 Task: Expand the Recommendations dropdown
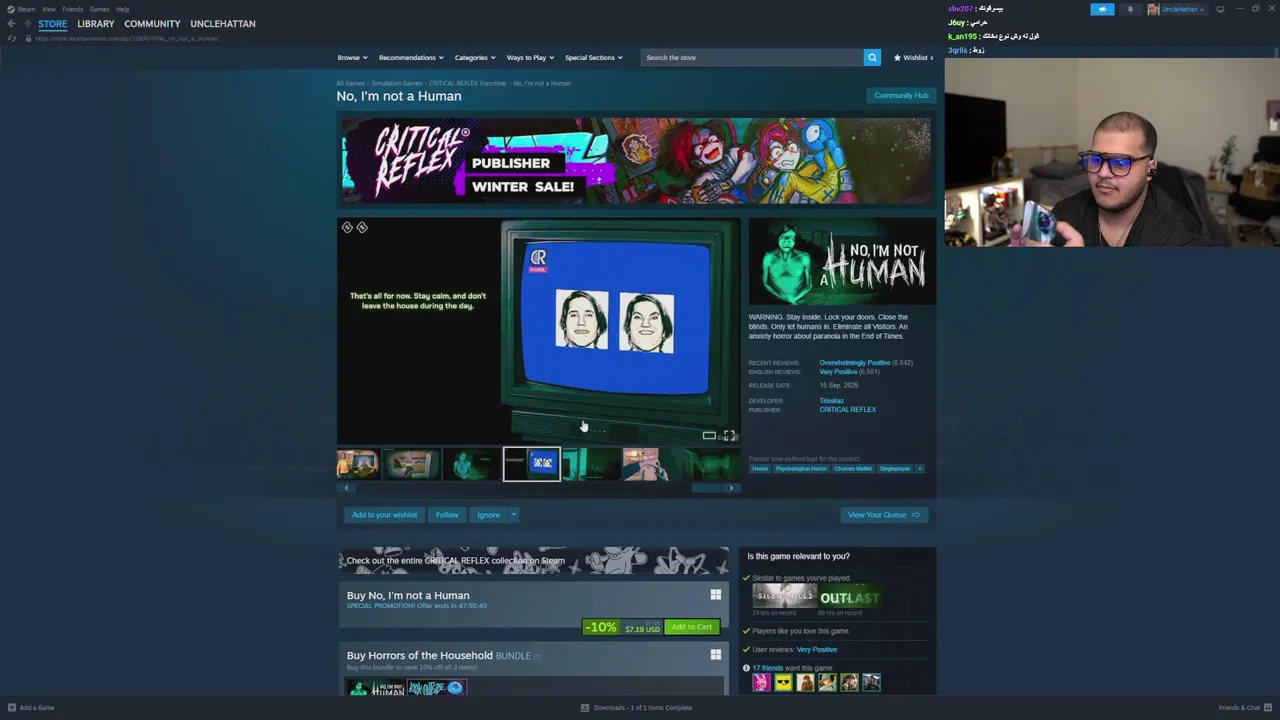tap(410, 57)
